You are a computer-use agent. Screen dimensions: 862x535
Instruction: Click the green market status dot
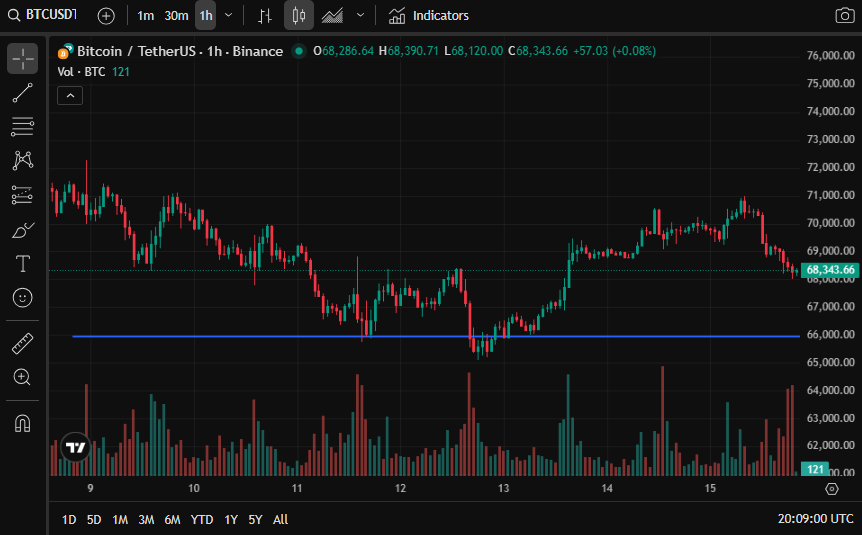(x=299, y=51)
